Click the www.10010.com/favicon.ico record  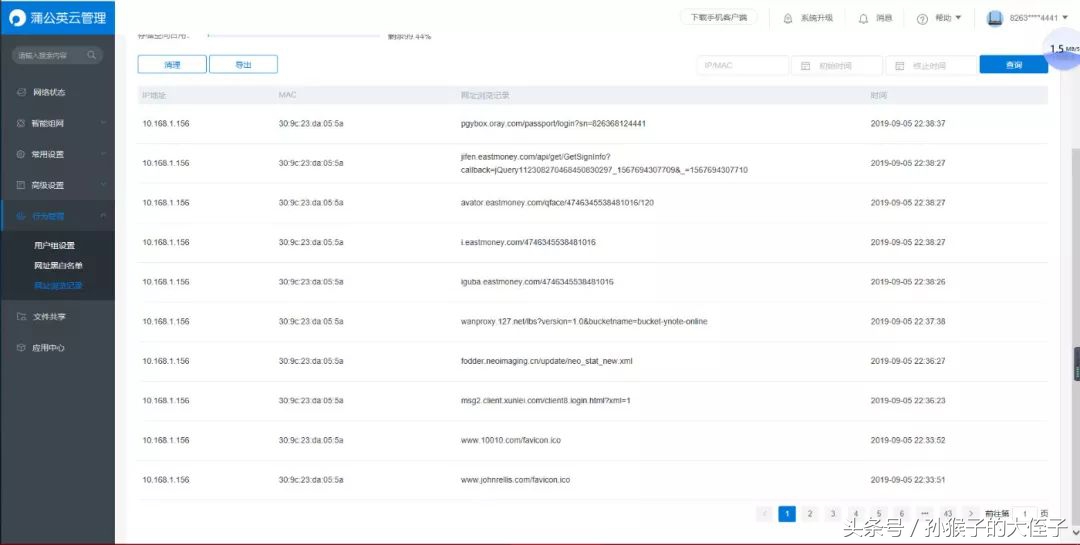tap(510, 440)
